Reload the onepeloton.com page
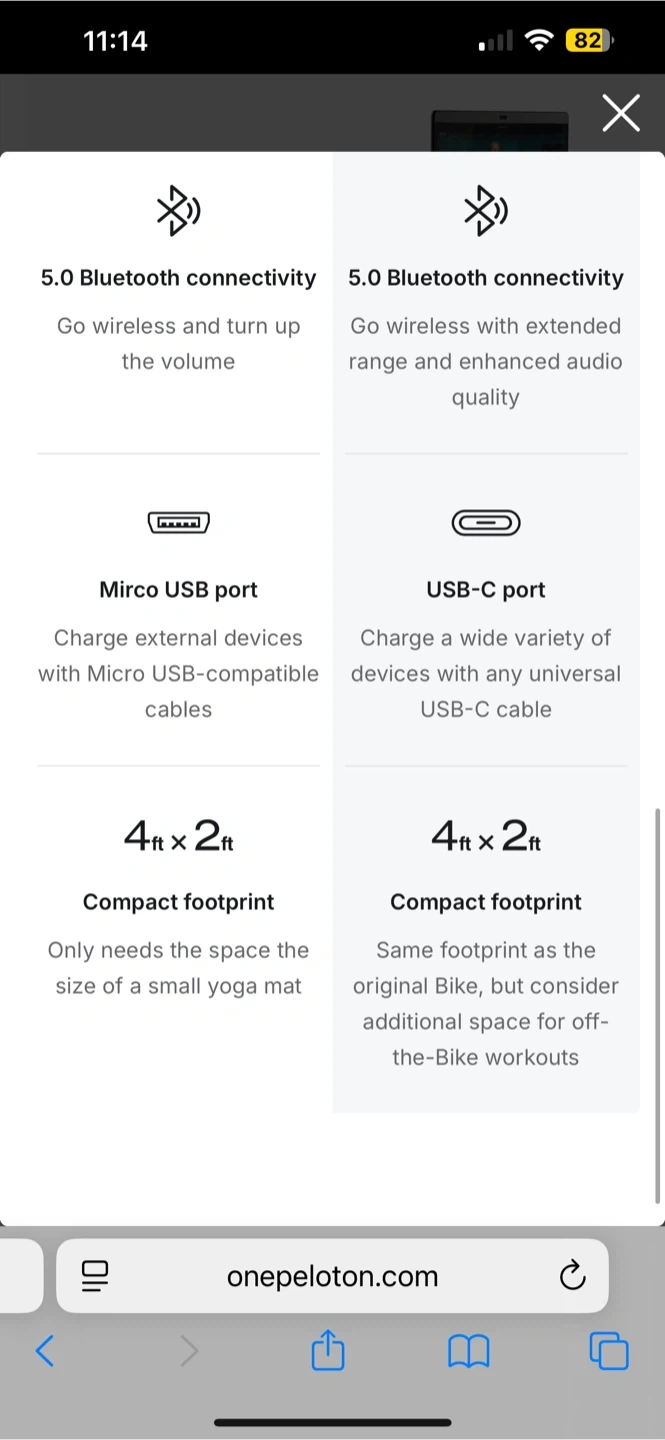This screenshot has width=665, height=1440. tap(572, 1276)
